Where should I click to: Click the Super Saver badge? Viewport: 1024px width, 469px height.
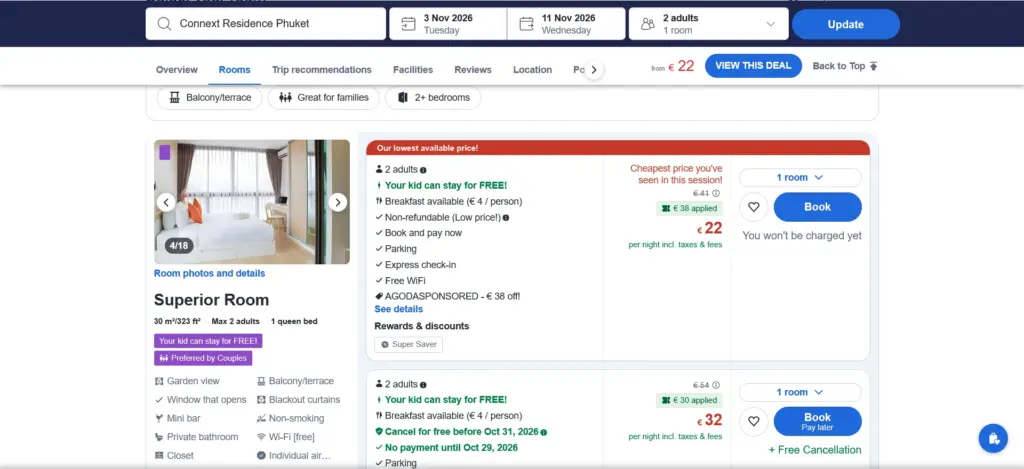click(409, 344)
